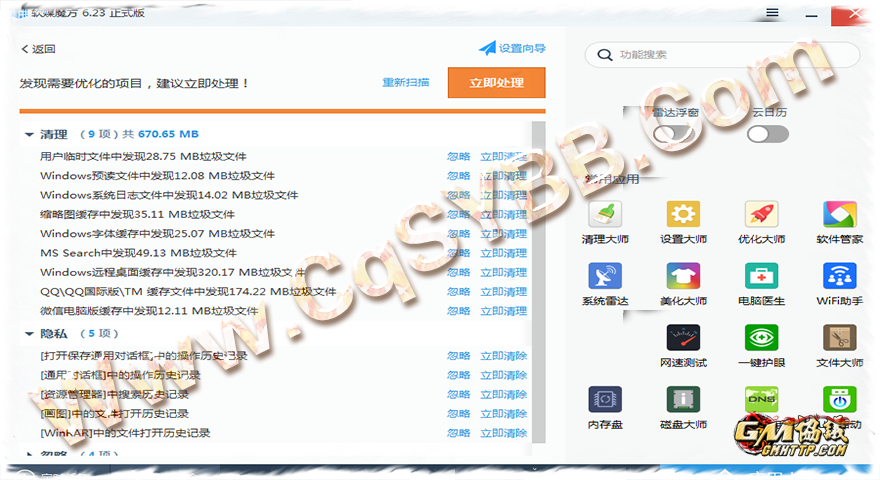Select row MS Search中发现49.13 MB垃圾文件

pos(275,253)
